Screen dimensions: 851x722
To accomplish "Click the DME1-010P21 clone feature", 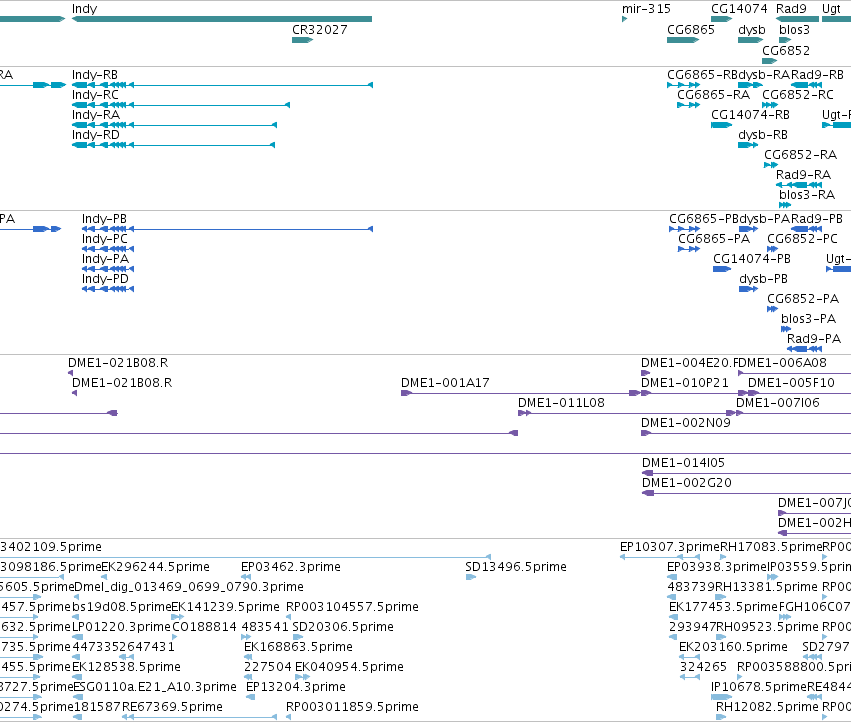I will (694, 393).
